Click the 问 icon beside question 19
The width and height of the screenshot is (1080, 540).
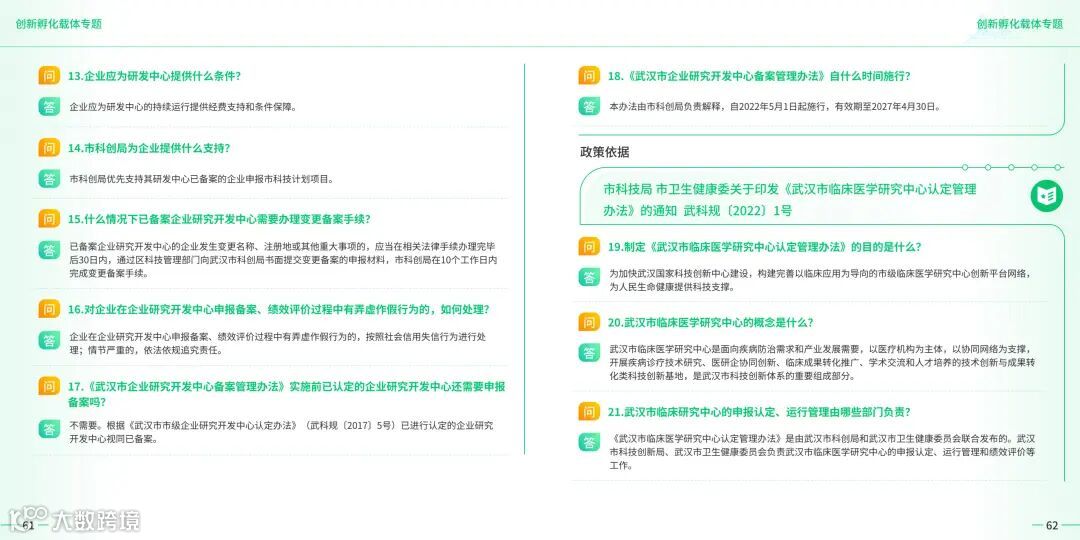point(589,246)
